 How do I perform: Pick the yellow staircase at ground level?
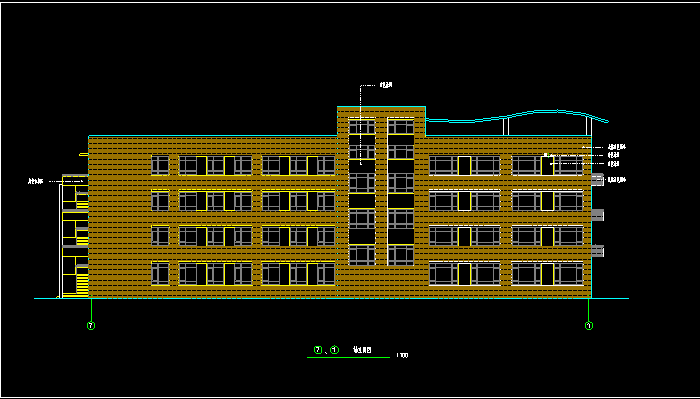click(82, 284)
